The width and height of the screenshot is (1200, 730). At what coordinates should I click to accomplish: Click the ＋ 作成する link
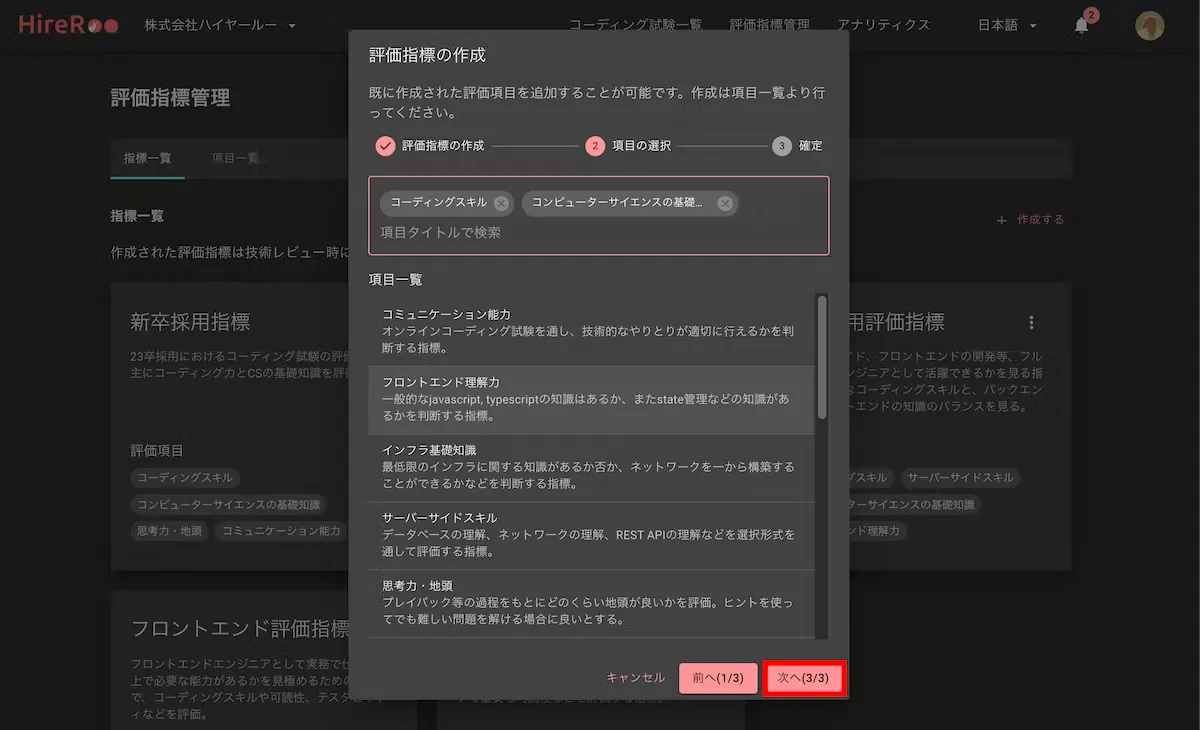point(1031,220)
